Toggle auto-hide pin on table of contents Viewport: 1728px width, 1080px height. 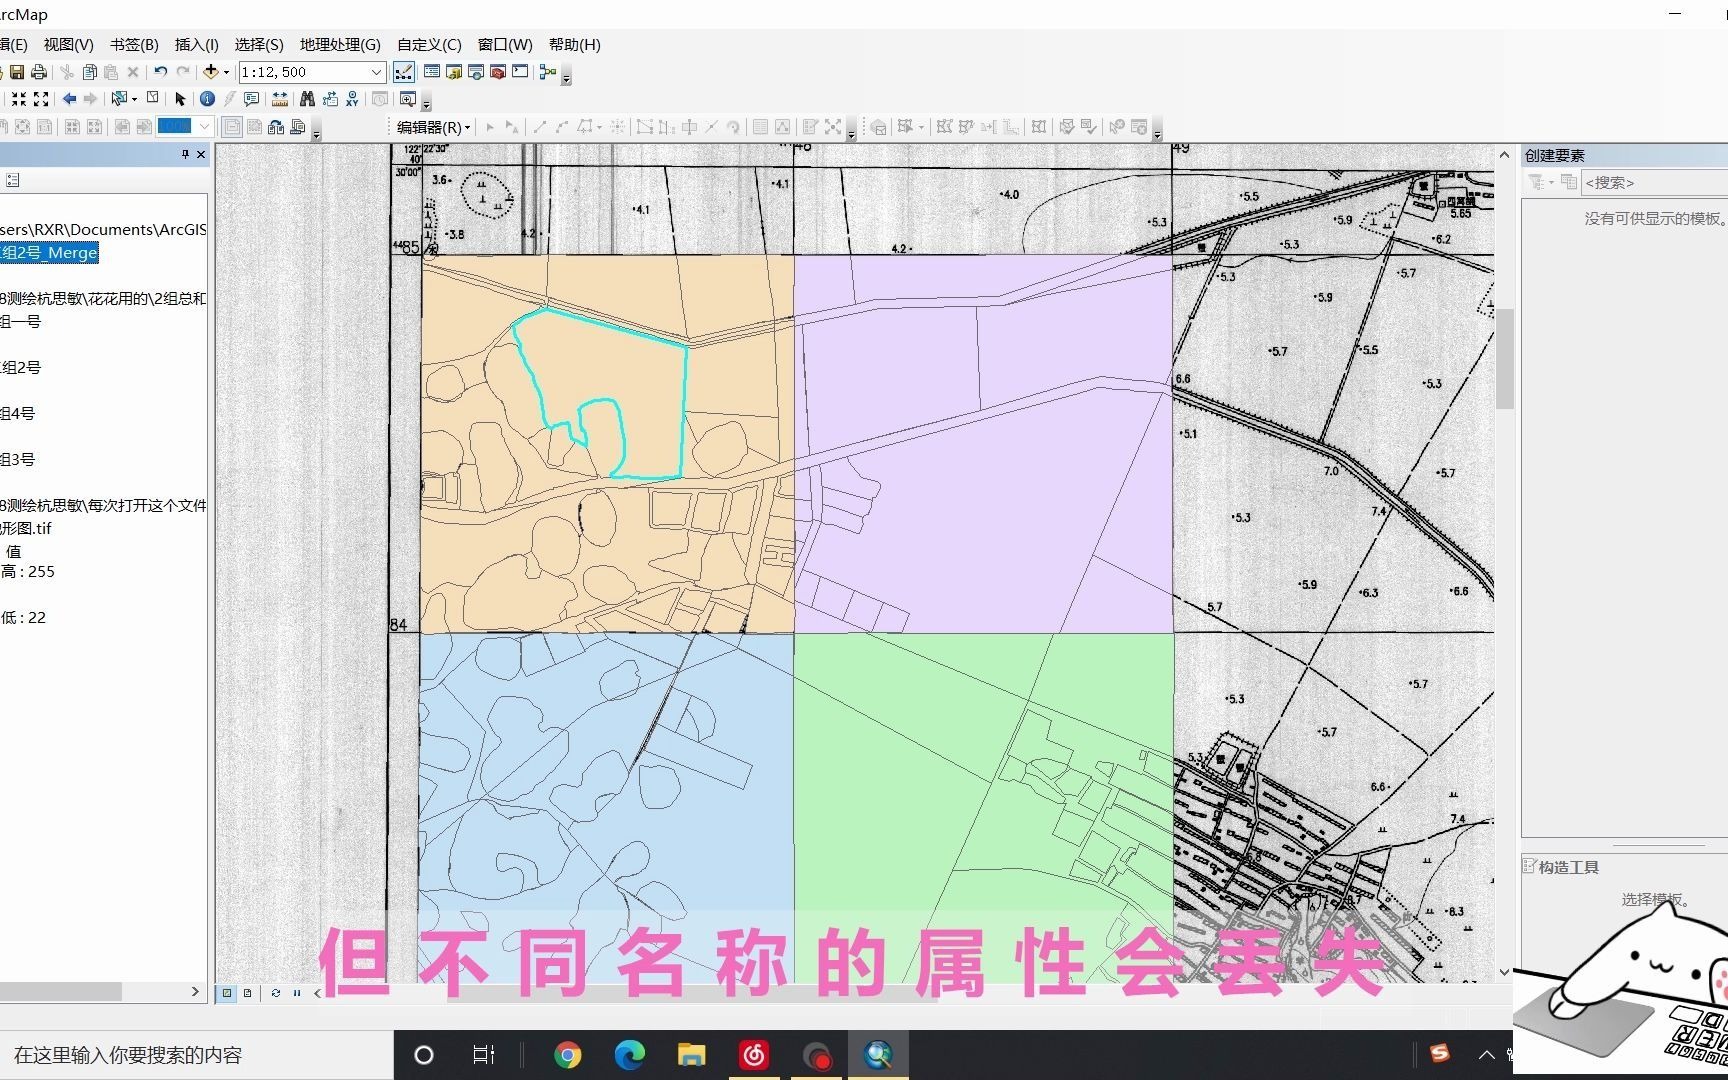185,154
